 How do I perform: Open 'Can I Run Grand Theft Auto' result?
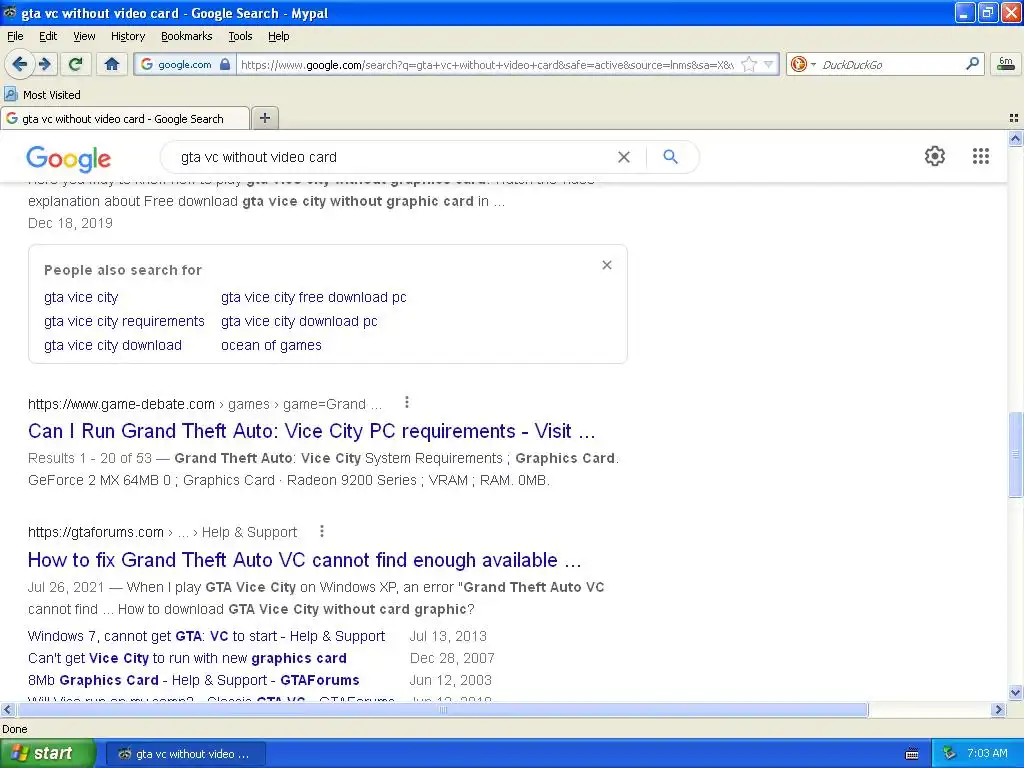312,431
